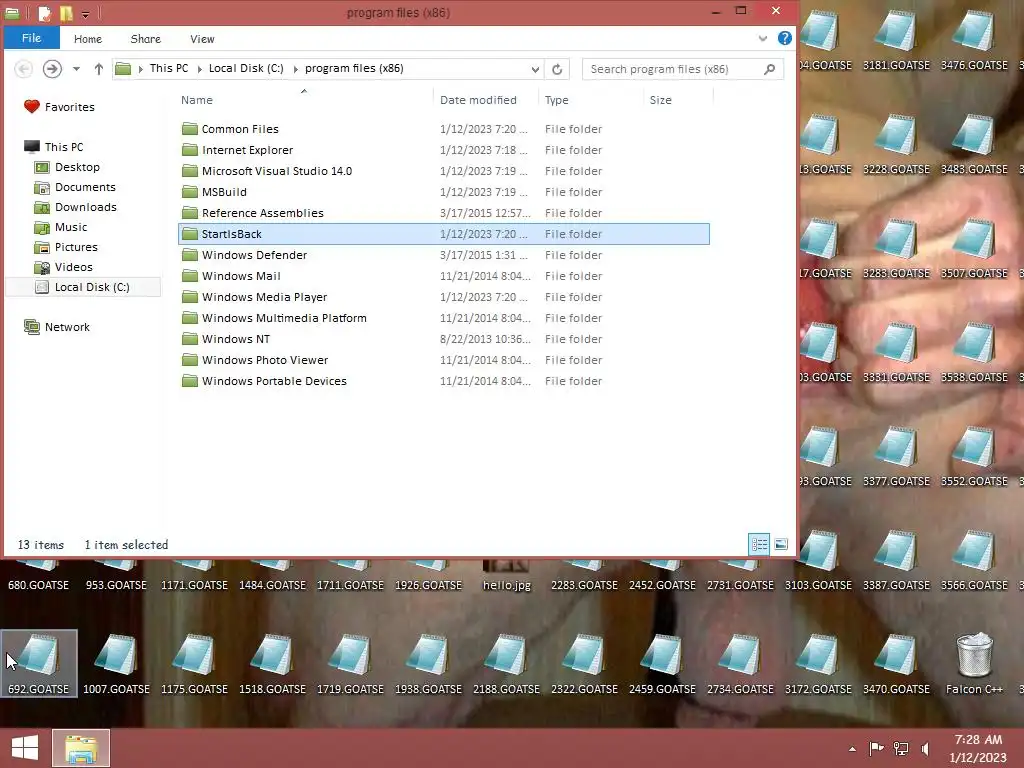Switch to Details view layout
1024x768 pixels.
pos(760,544)
